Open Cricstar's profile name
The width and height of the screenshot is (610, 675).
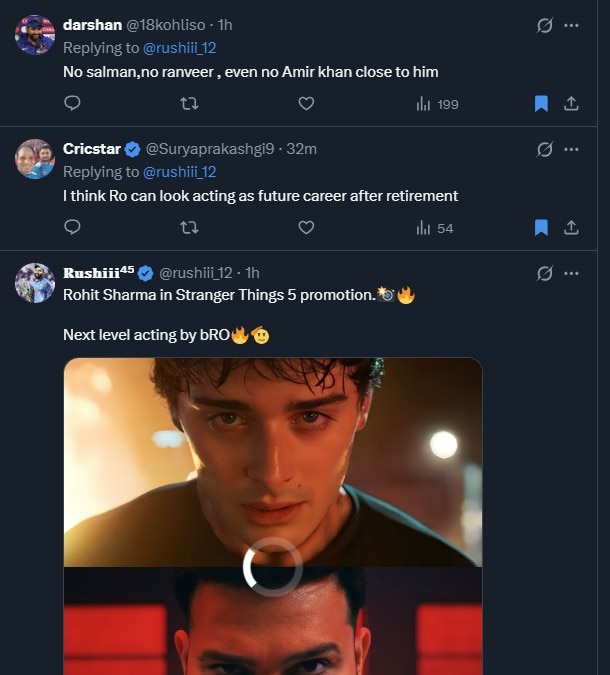[x=92, y=149]
